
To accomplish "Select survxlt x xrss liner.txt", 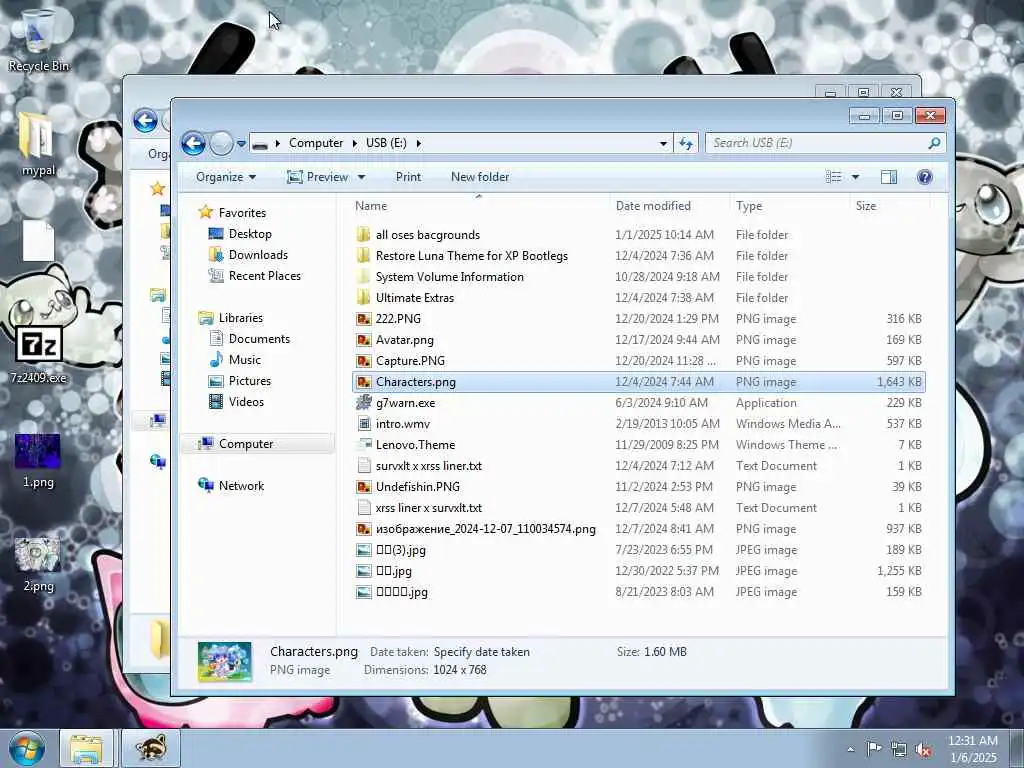I will coord(428,466).
